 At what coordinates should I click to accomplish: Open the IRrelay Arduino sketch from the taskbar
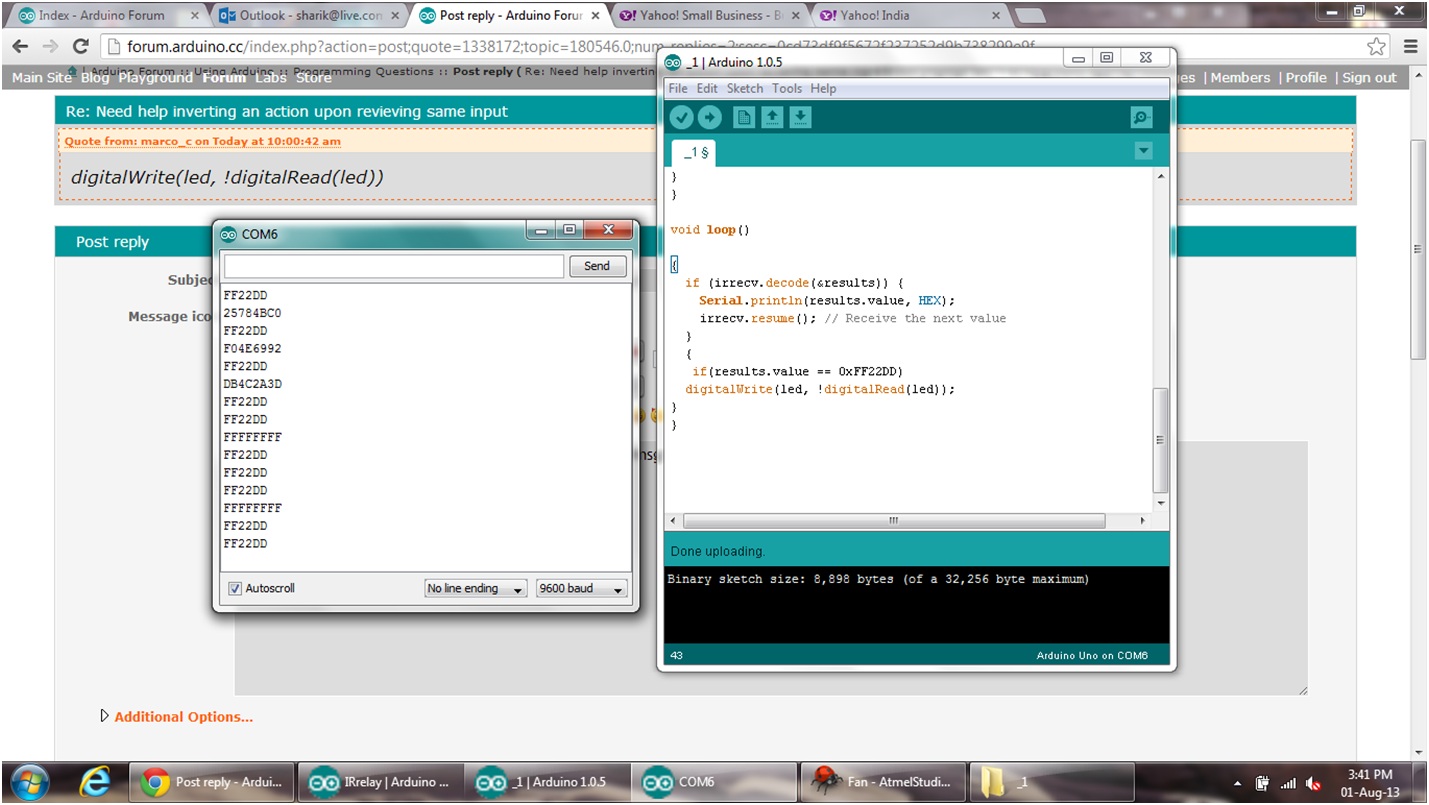click(380, 779)
